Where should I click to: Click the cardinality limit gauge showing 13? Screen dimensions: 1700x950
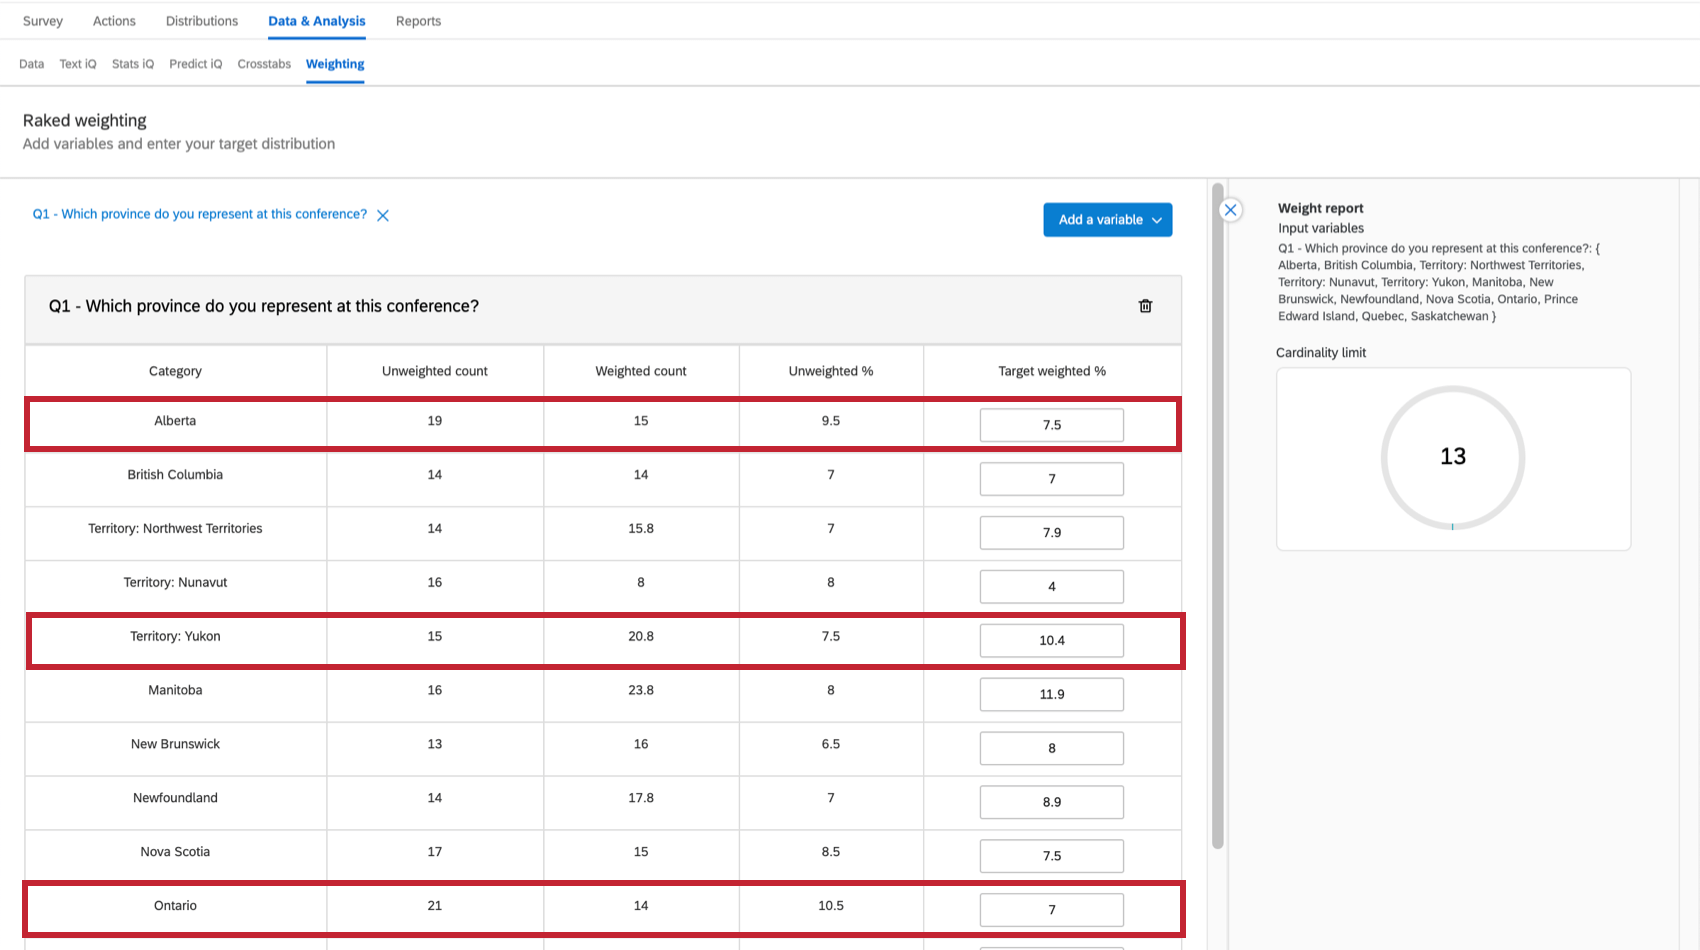[1453, 457]
